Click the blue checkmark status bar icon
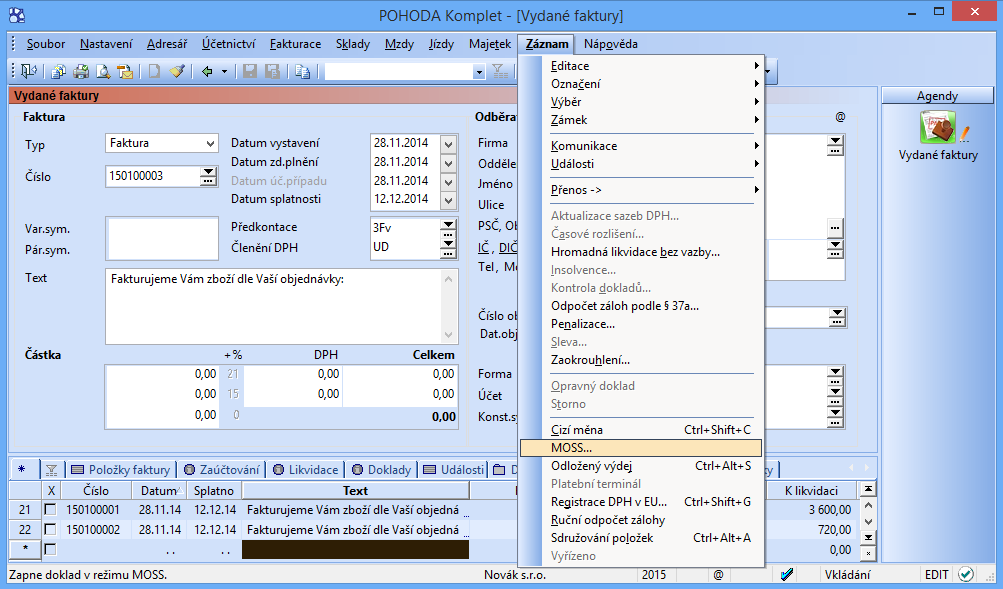The image size is (1003, 589). [x=787, y=574]
